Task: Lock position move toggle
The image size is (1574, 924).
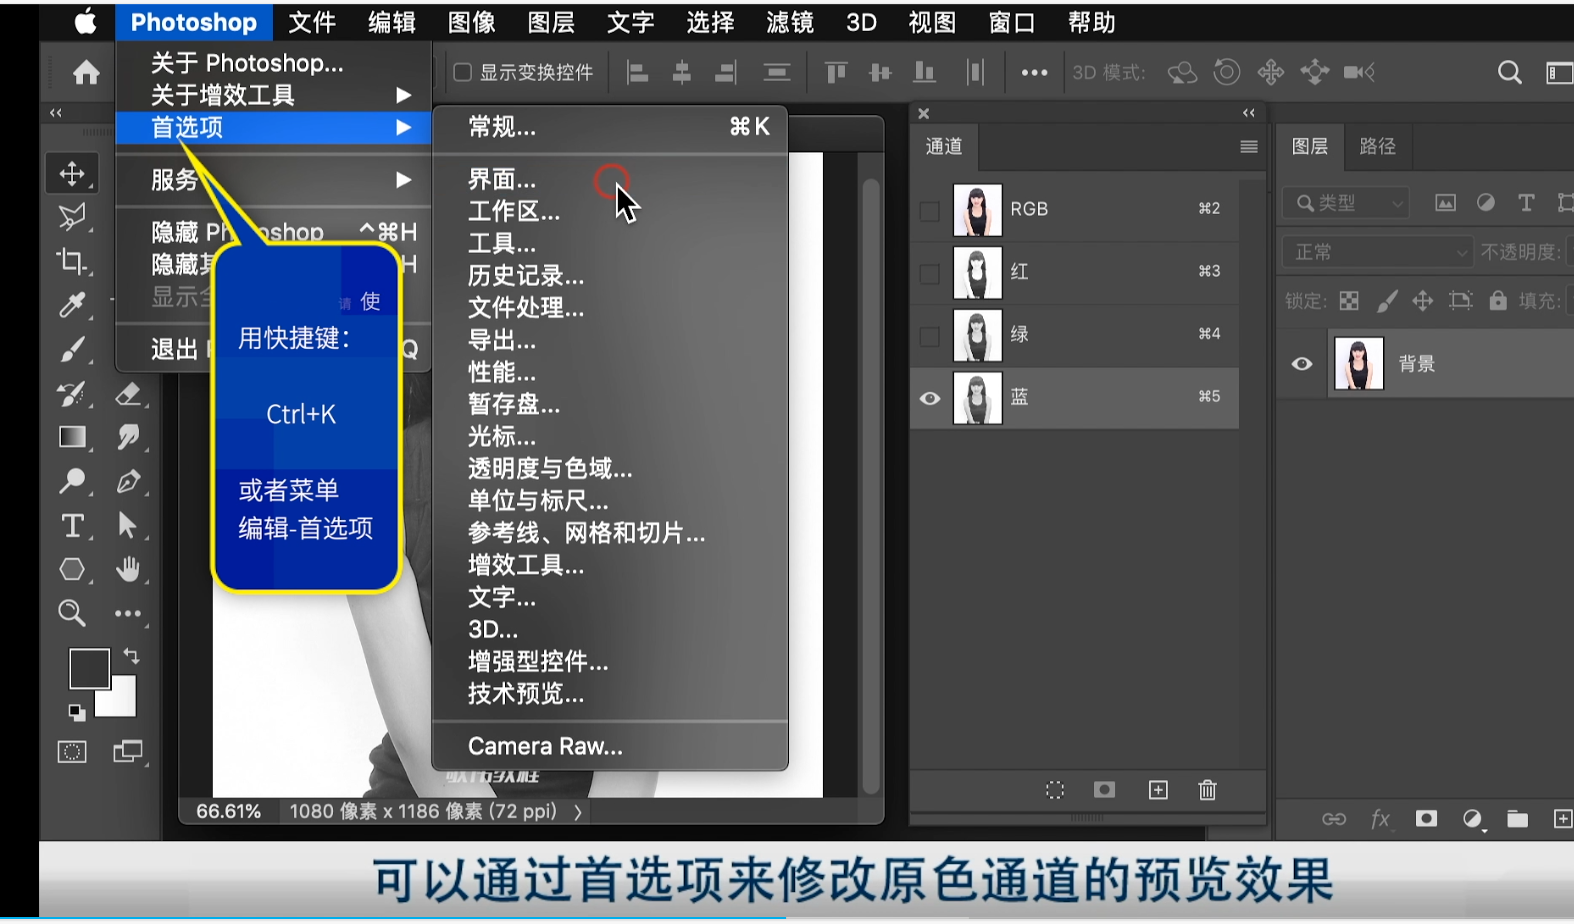Action: click(1422, 300)
